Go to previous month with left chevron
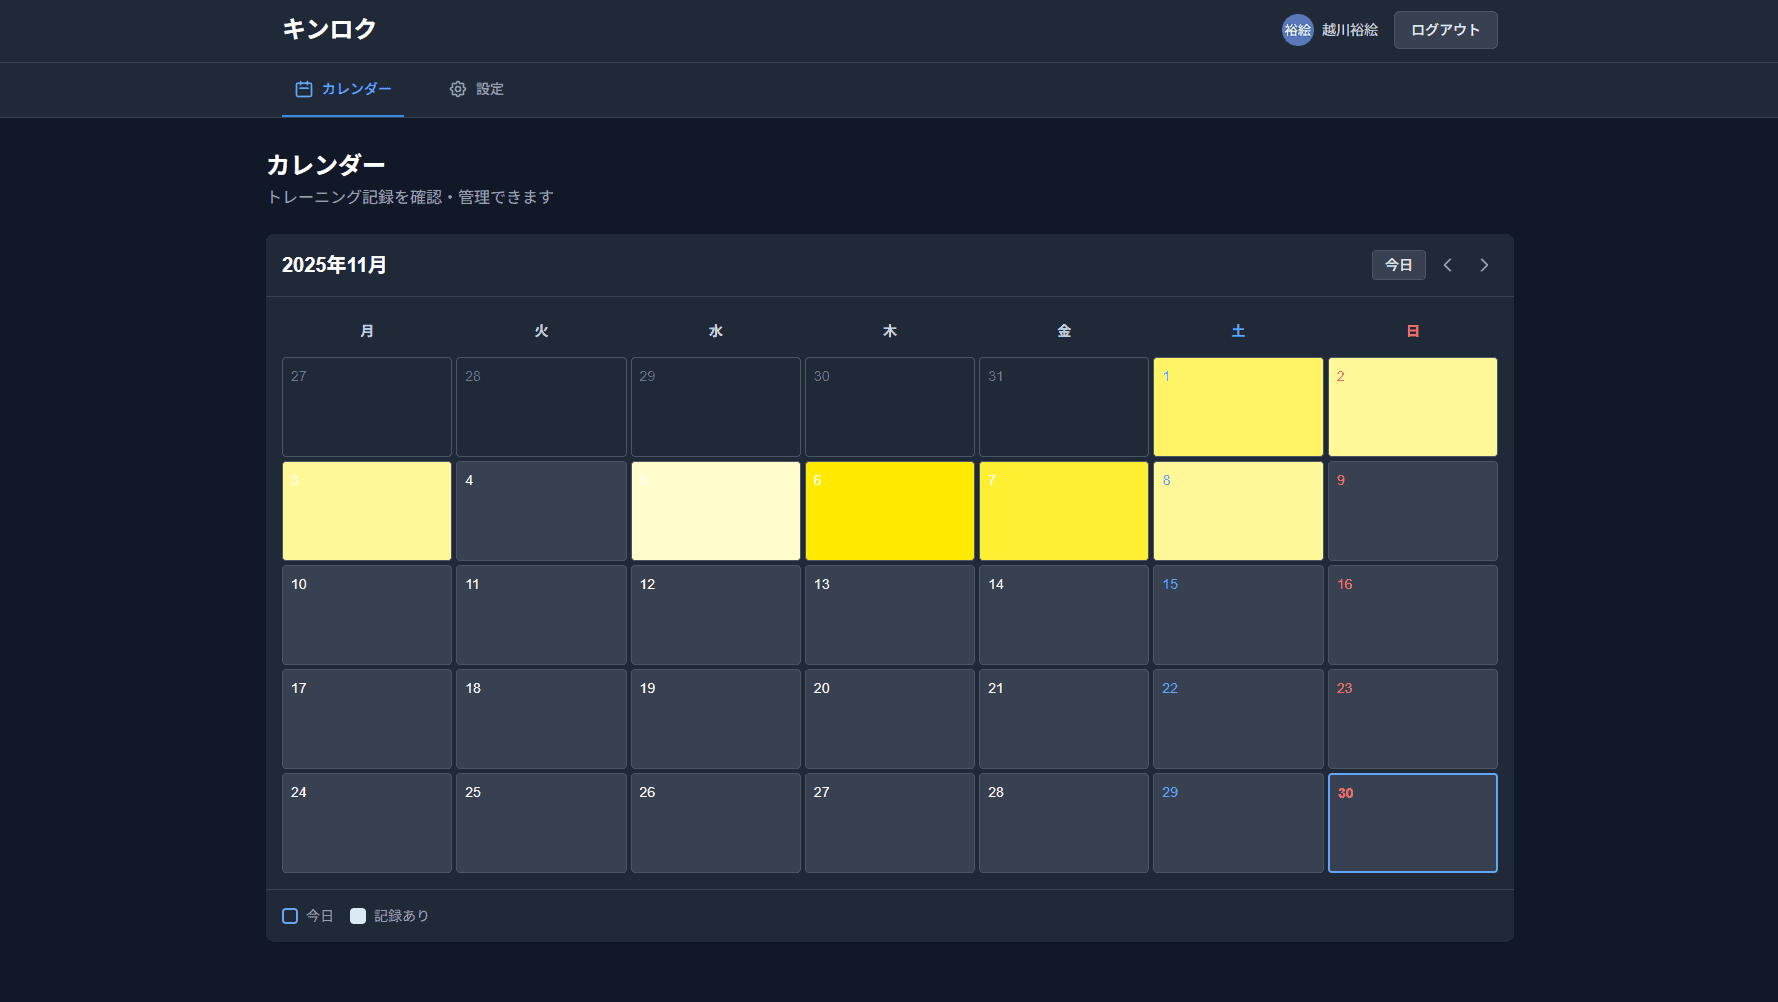 [x=1447, y=265]
